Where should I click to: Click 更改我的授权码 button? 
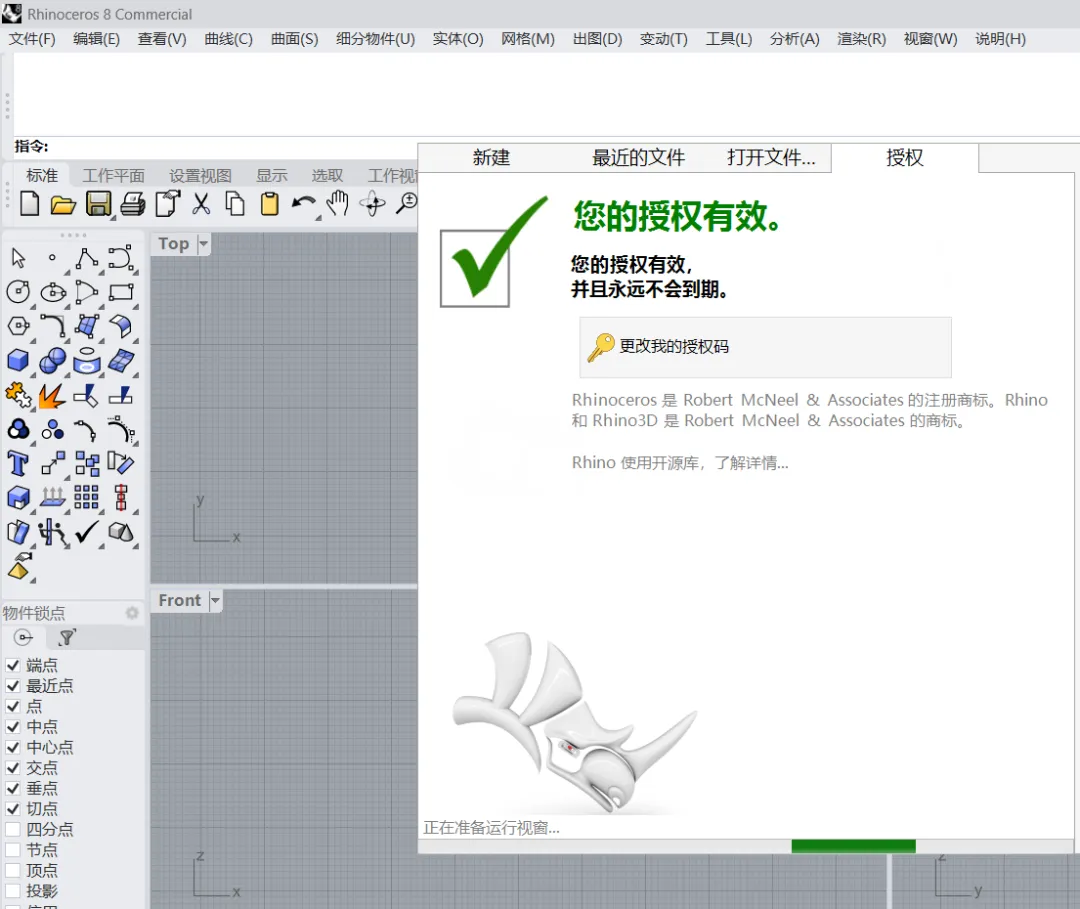(x=765, y=347)
